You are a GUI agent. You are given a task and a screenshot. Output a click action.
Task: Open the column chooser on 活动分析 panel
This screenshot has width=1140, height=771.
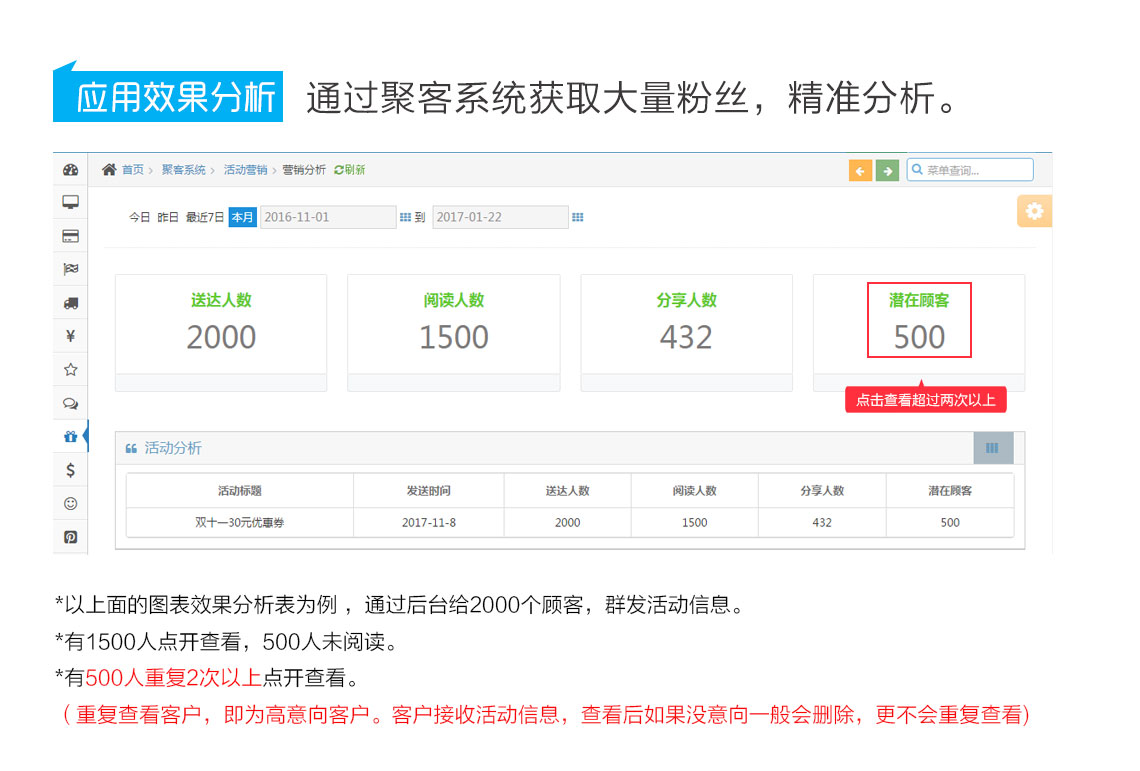coord(993,448)
